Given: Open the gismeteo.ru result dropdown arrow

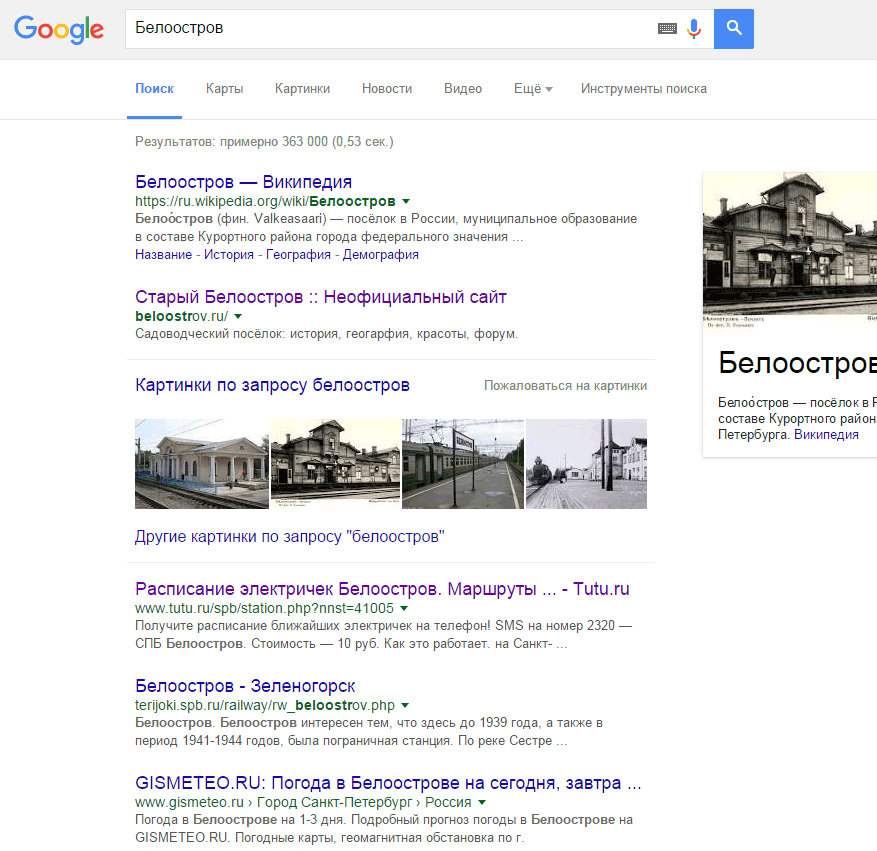Looking at the screenshot, I should point(482,802).
